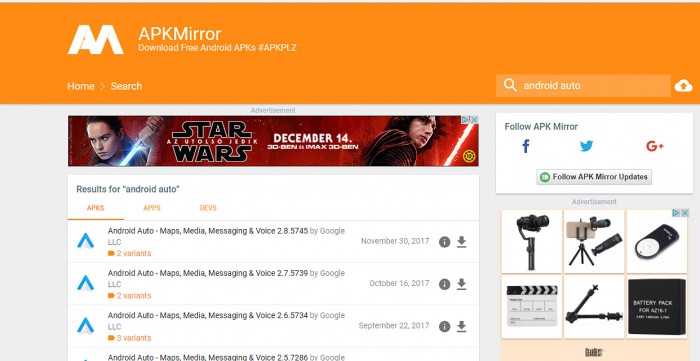
Task: Show info for Android Auto 2.8.5745
Action: pos(444,242)
